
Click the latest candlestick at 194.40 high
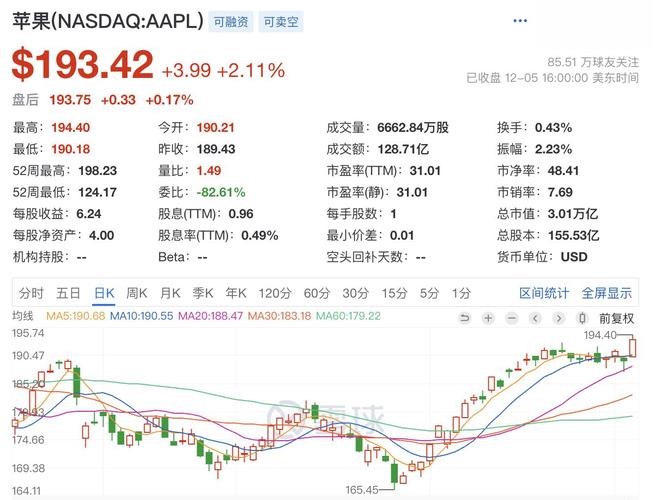(632, 349)
